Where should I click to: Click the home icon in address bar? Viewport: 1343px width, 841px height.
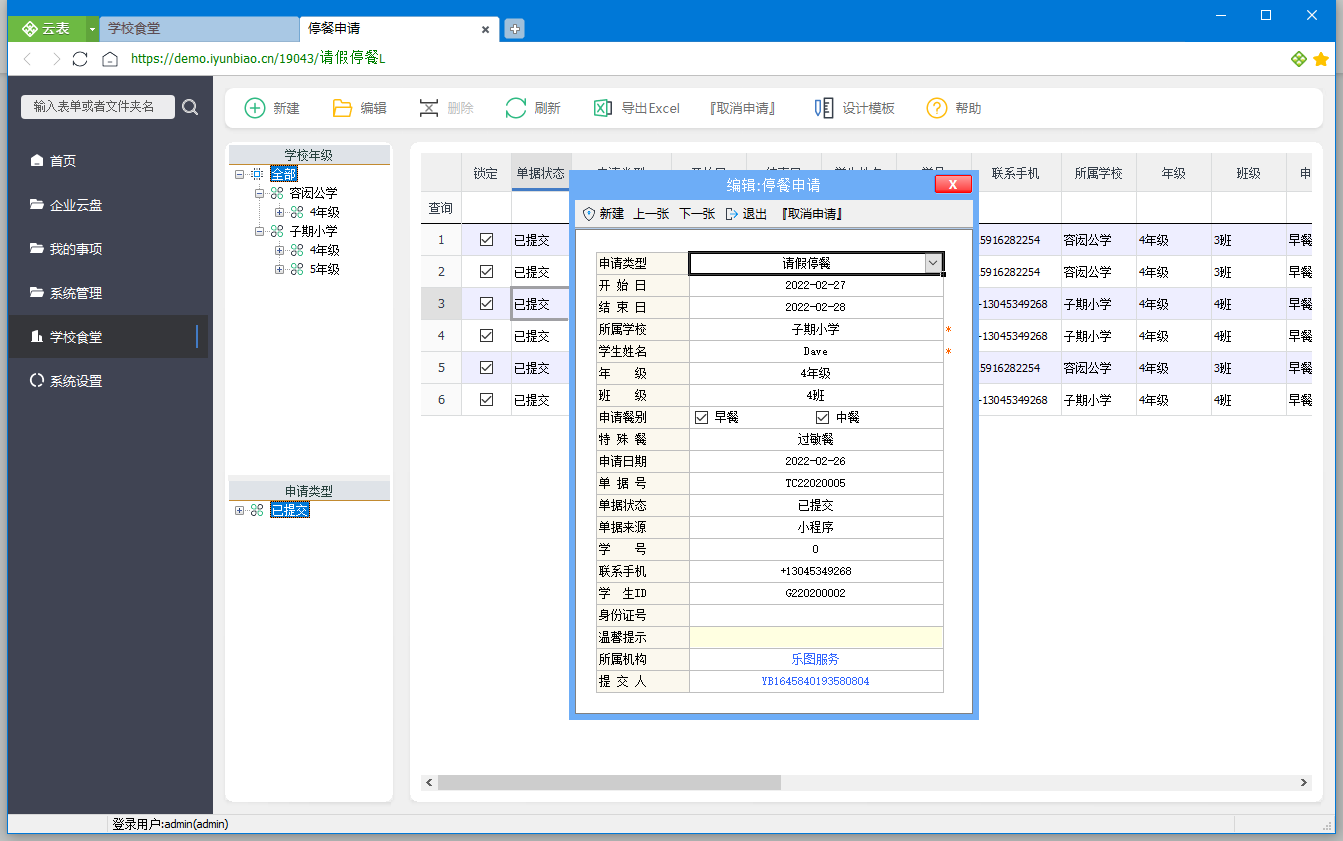click(x=110, y=59)
